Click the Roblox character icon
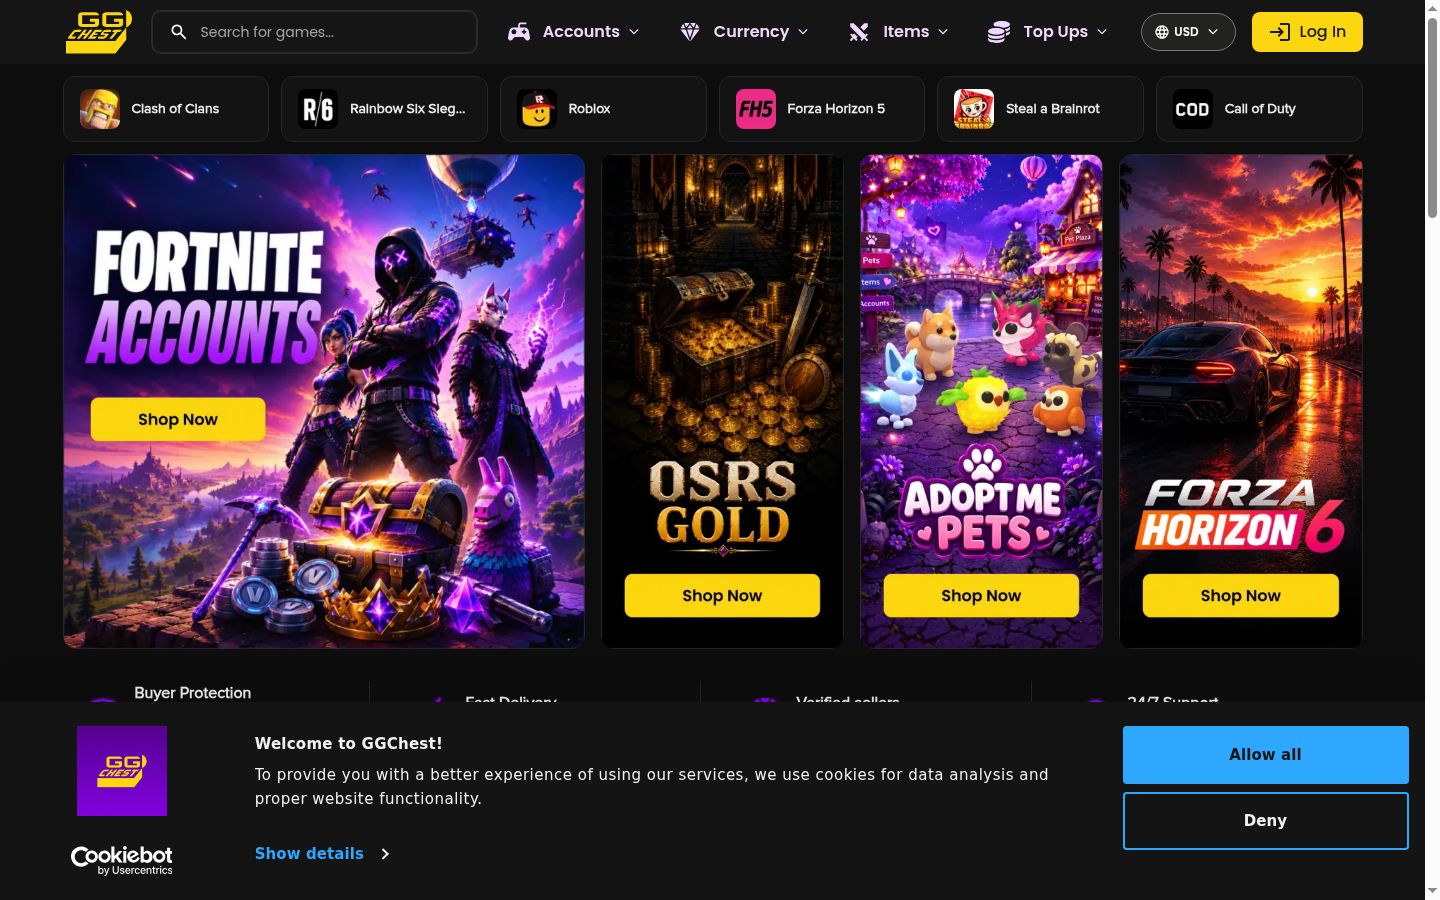Screen dimensions: 1440x900 coord(537,109)
